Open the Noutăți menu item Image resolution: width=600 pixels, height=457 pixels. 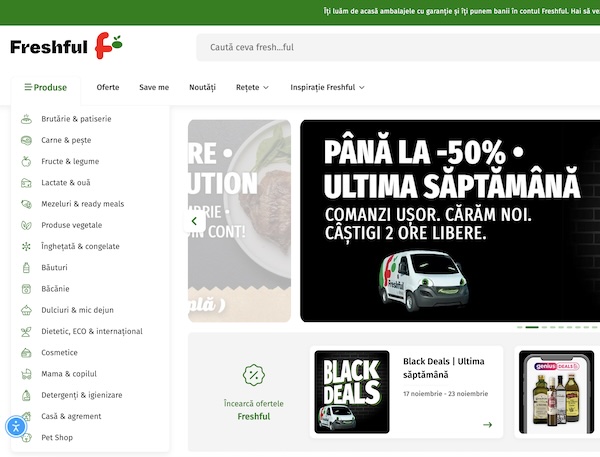tap(202, 87)
